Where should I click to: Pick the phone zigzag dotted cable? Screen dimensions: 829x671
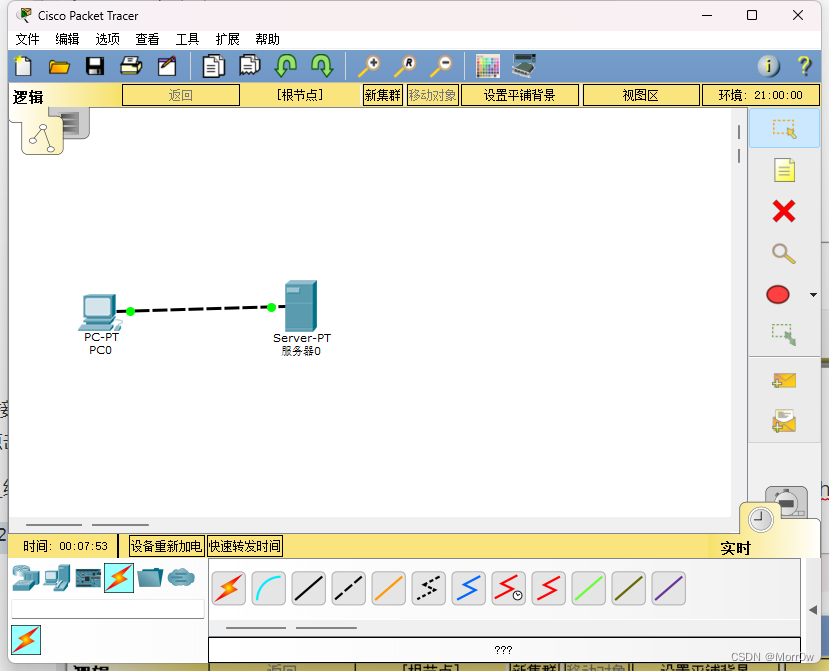click(x=429, y=588)
